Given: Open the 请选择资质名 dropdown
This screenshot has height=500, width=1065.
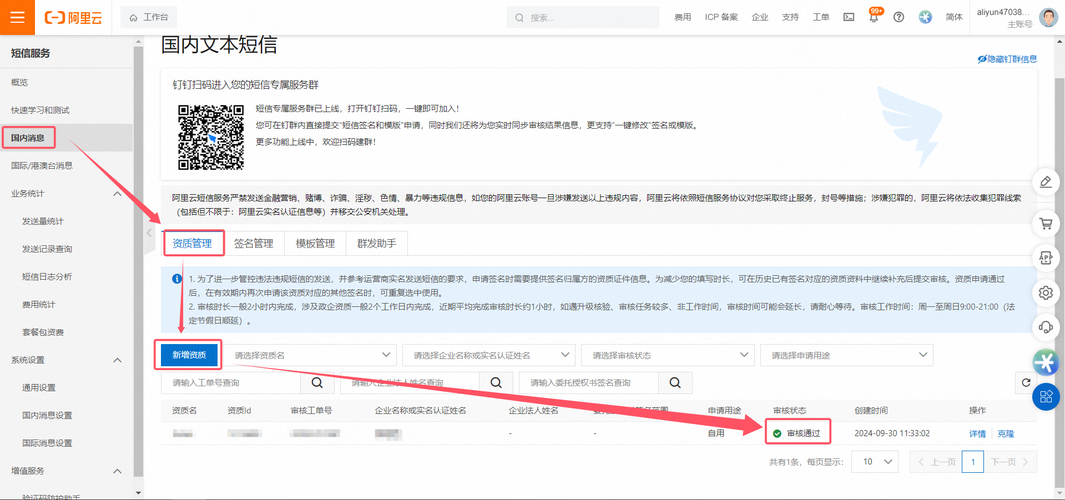Looking at the screenshot, I should click(310, 355).
